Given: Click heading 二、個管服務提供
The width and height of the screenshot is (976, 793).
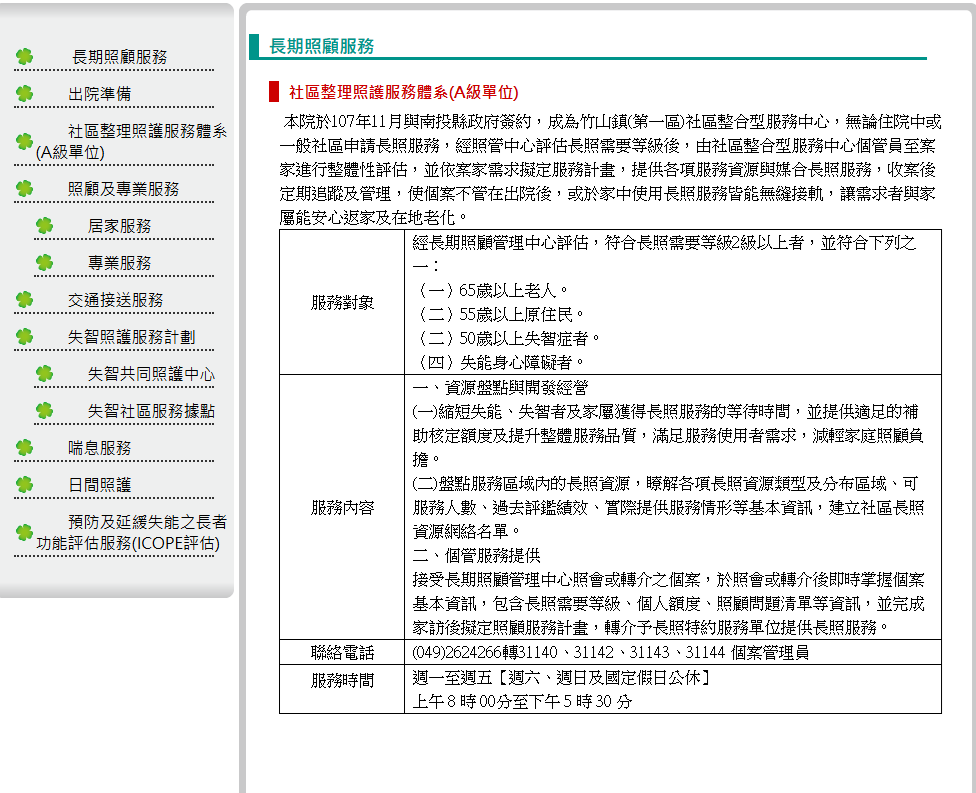Looking at the screenshot, I should tap(476, 555).
